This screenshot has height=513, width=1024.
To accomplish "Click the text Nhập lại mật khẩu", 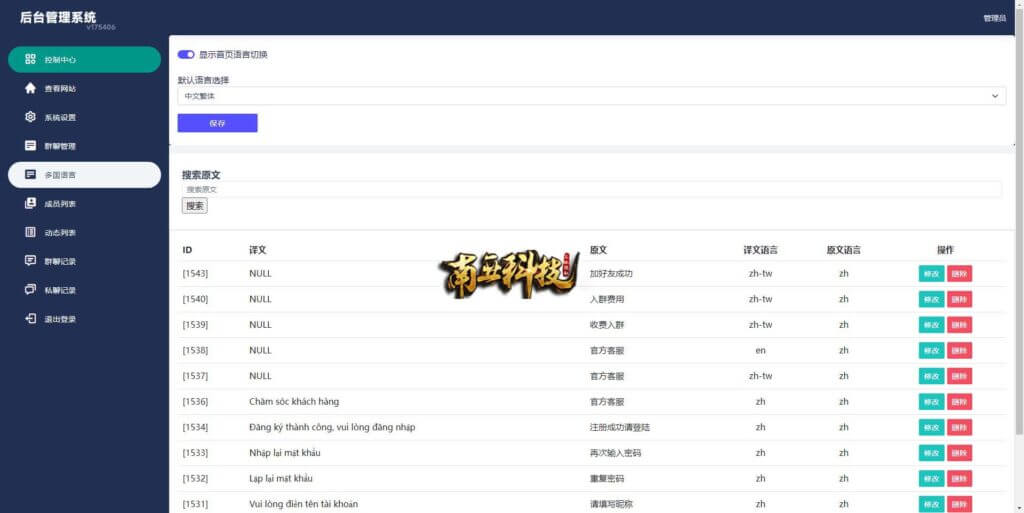I will pos(285,453).
